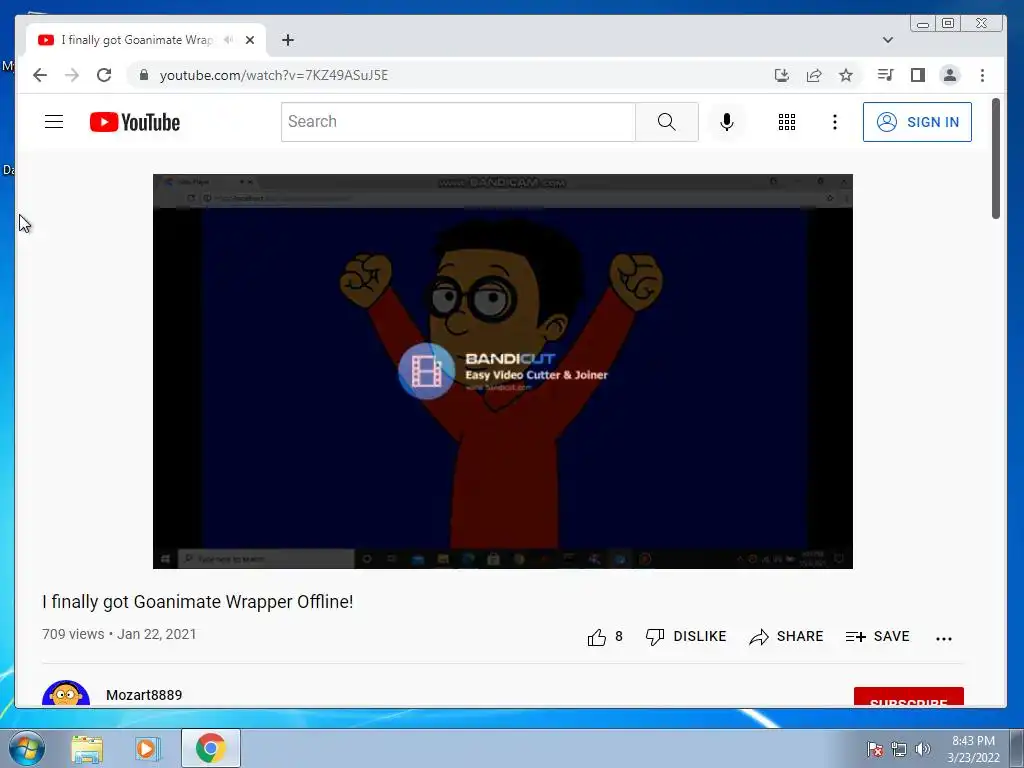This screenshot has height=768, width=1024.
Task: Click the DISLIKE button
Action: pos(686,637)
